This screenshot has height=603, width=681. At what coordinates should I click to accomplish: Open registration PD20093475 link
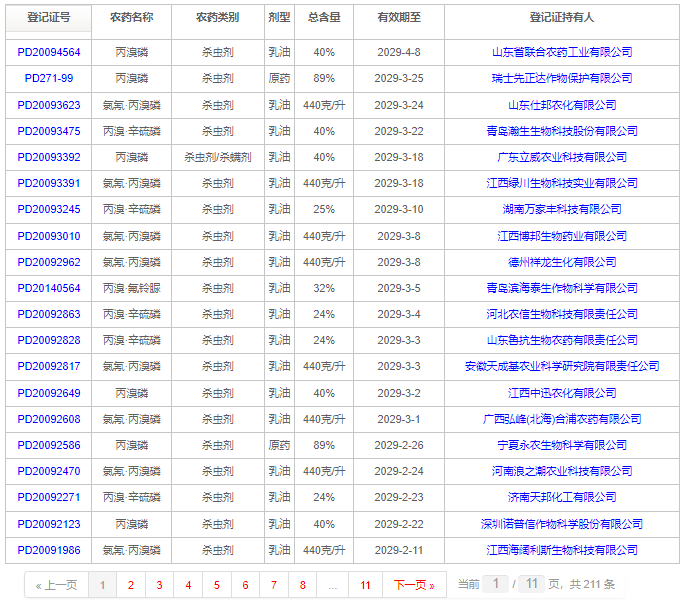coord(49,132)
